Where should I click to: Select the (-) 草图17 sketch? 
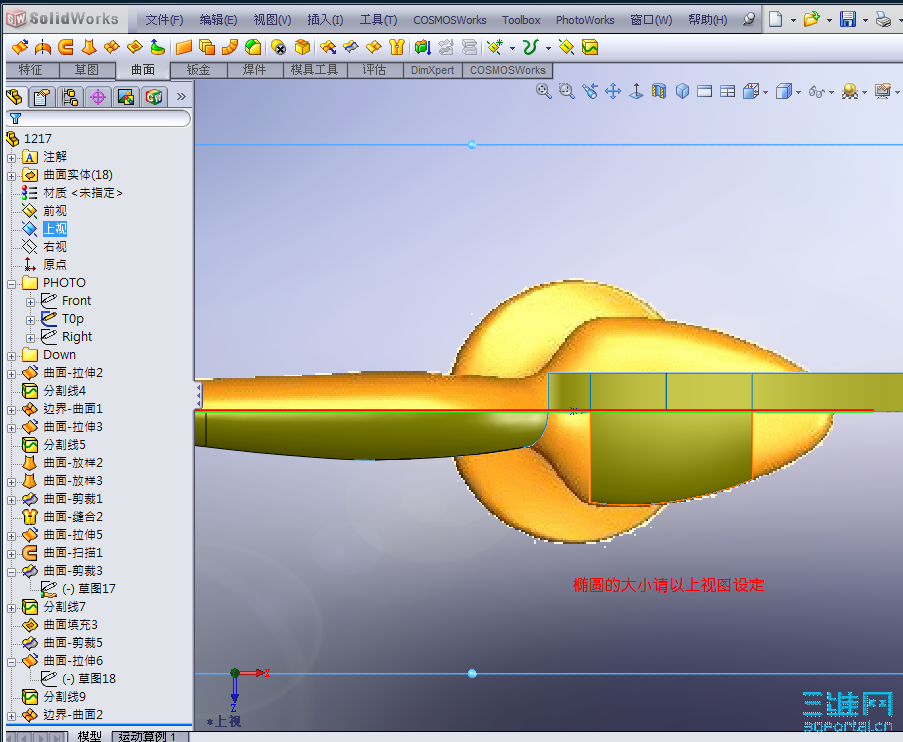[x=89, y=588]
